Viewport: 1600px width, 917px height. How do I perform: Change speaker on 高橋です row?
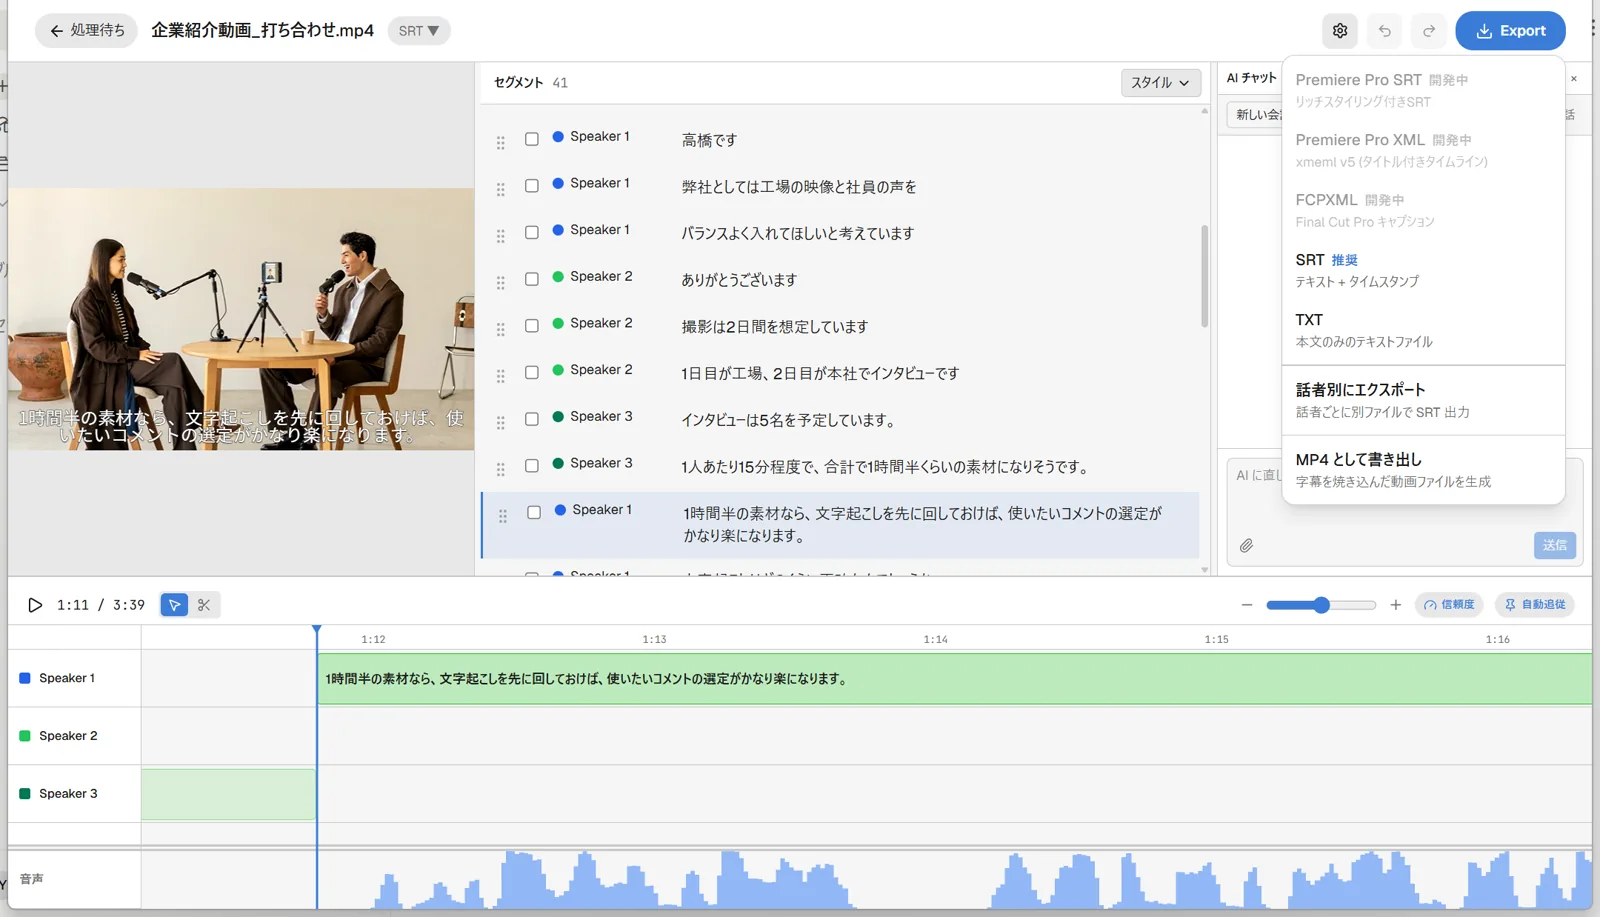591,136
